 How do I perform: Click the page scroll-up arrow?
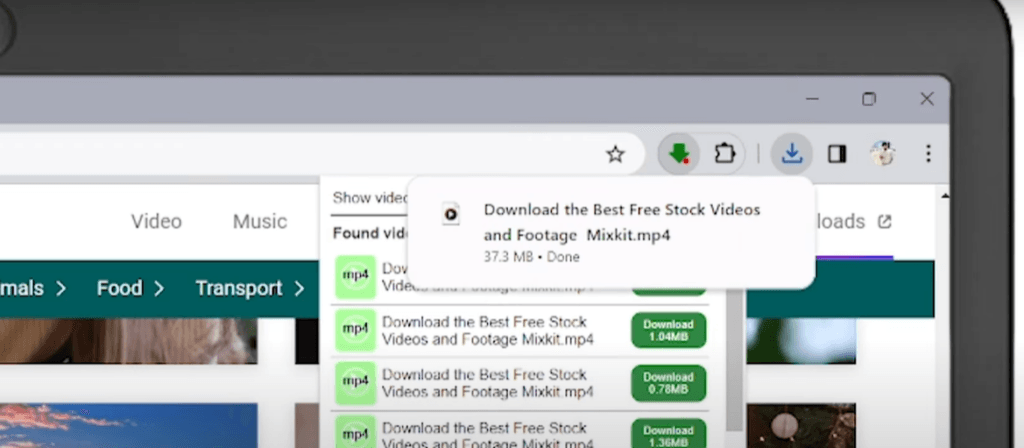point(944,196)
